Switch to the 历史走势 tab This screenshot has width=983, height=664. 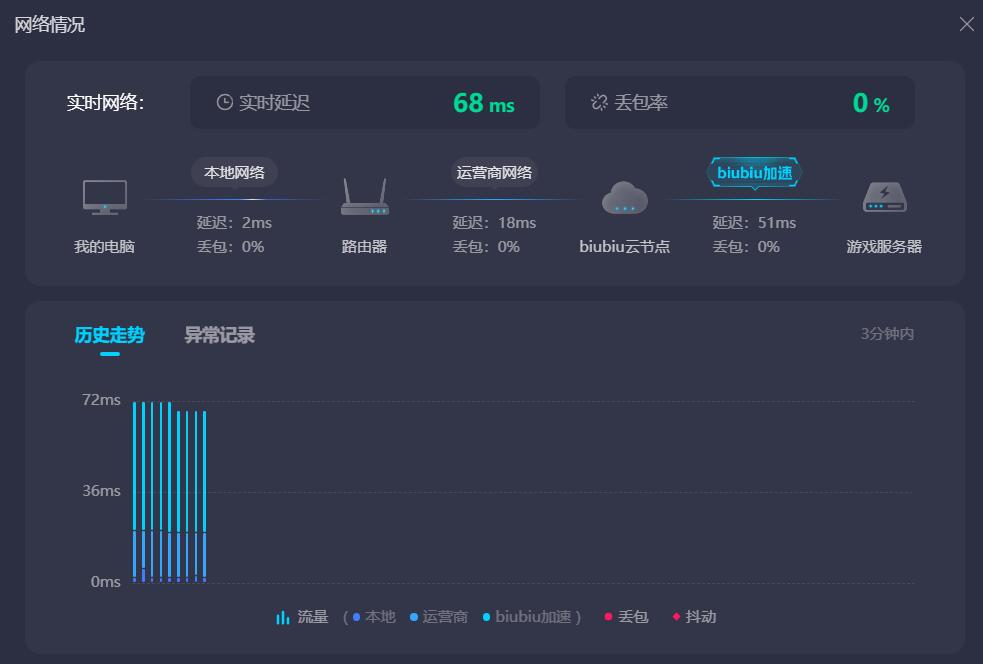click(109, 335)
